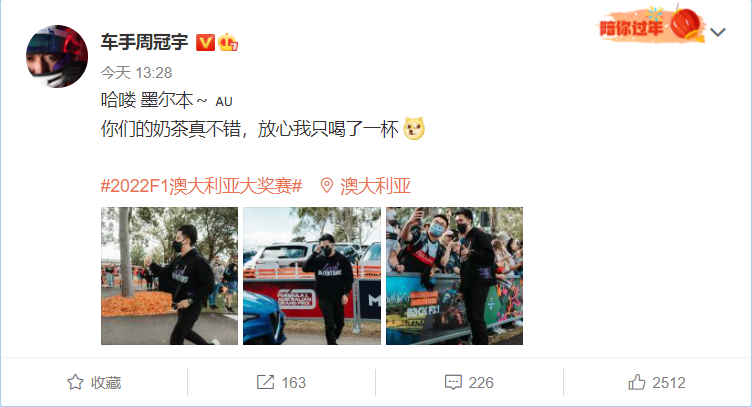Open first photo walking by tree
Screen dimensions: 752x407
(x=169, y=276)
